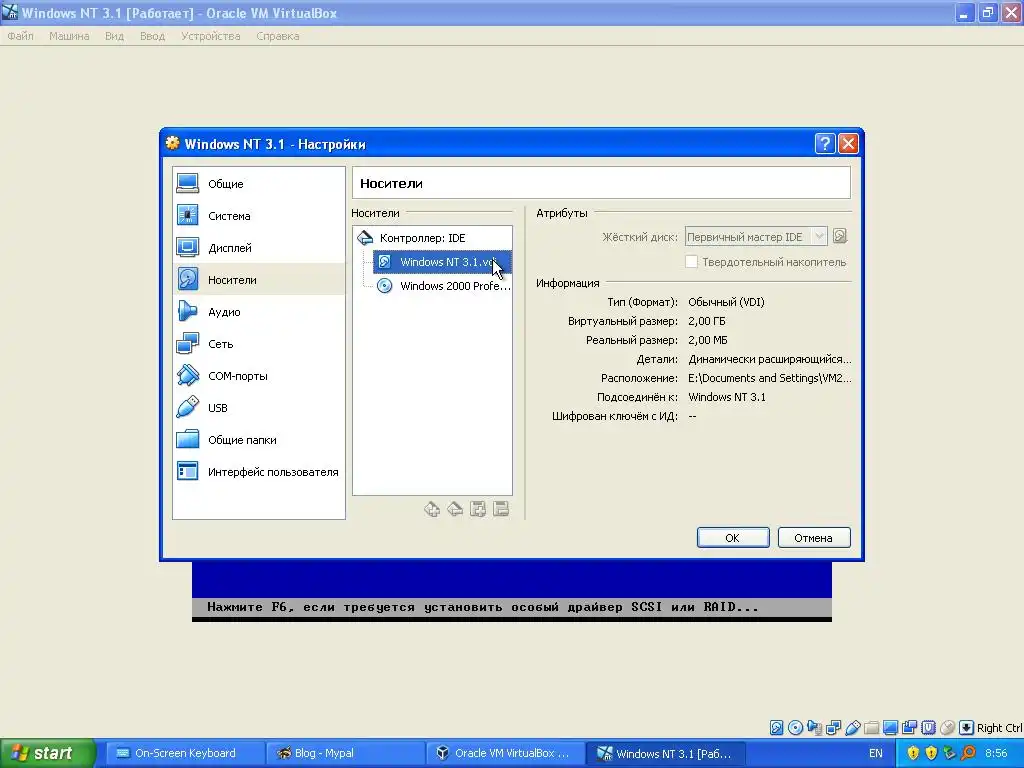Click the network status bar icon
The width and height of the screenshot is (1024, 768).
click(x=833, y=728)
